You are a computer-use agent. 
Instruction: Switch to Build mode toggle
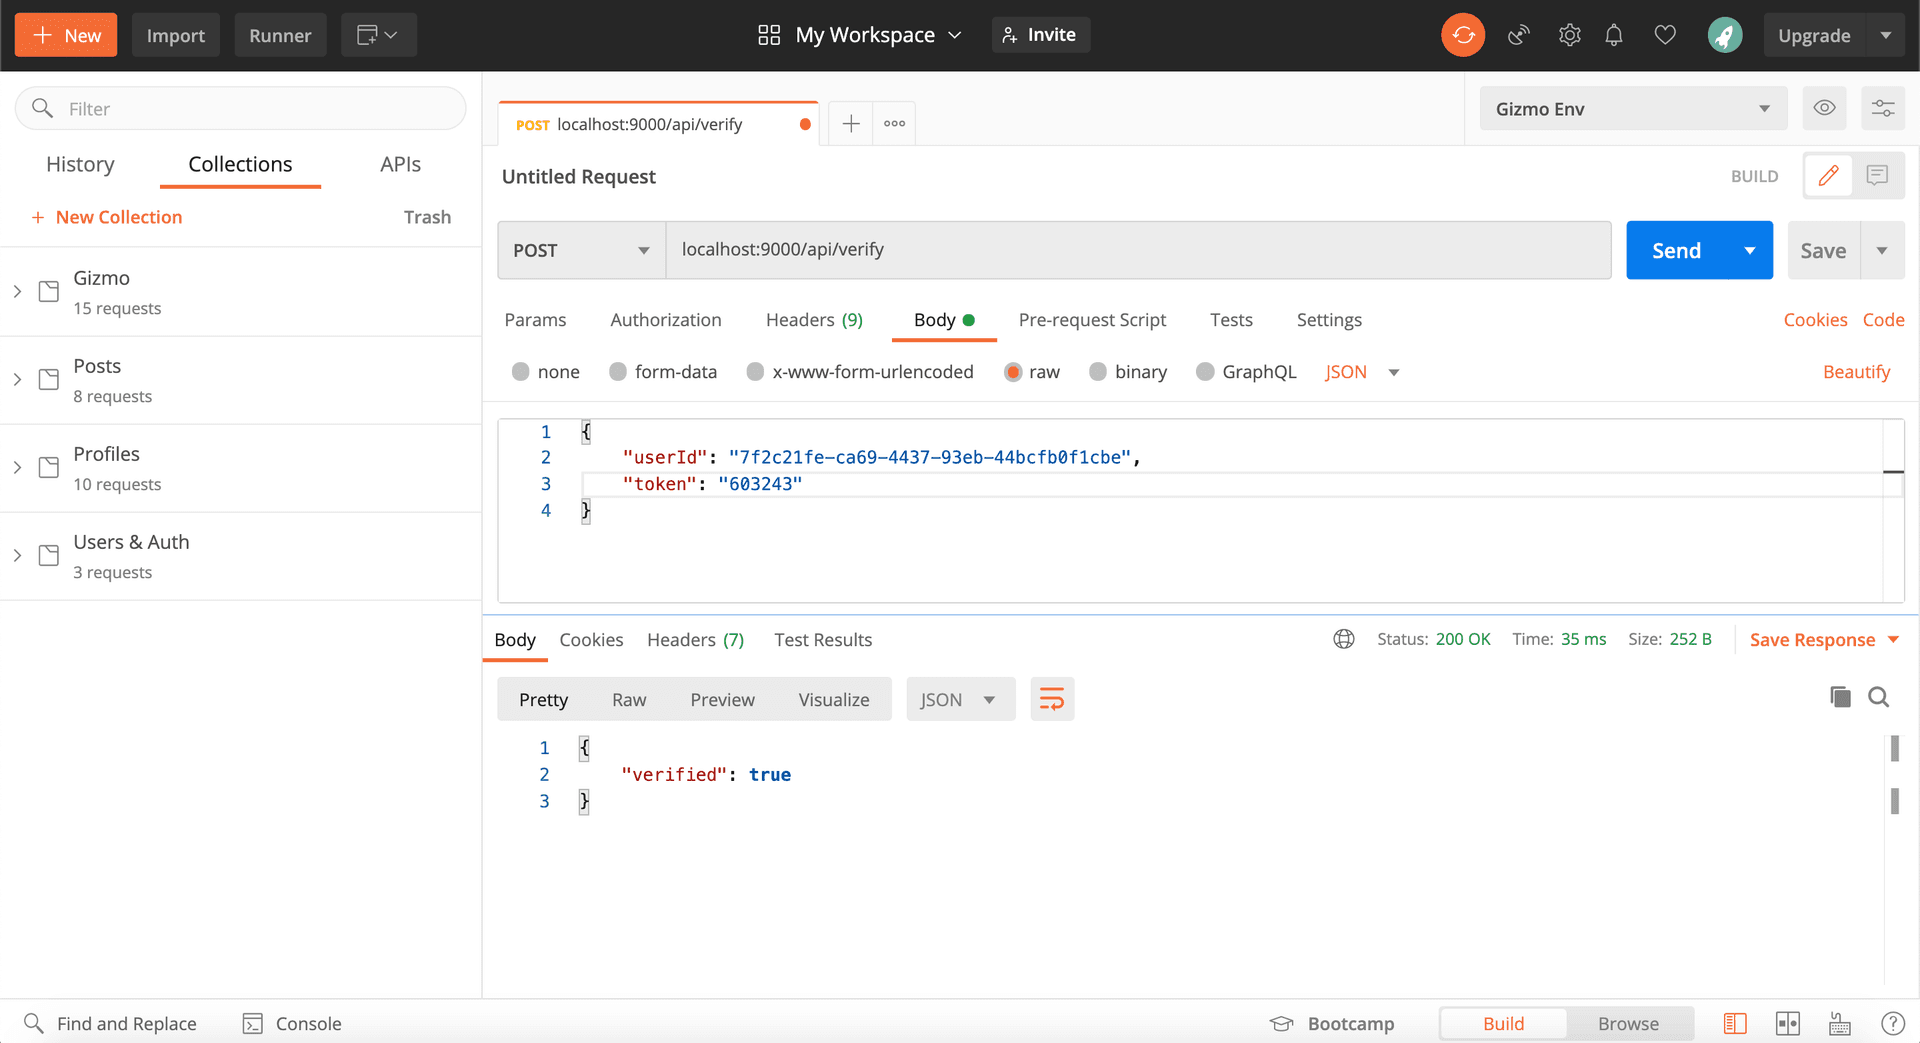(1503, 1023)
